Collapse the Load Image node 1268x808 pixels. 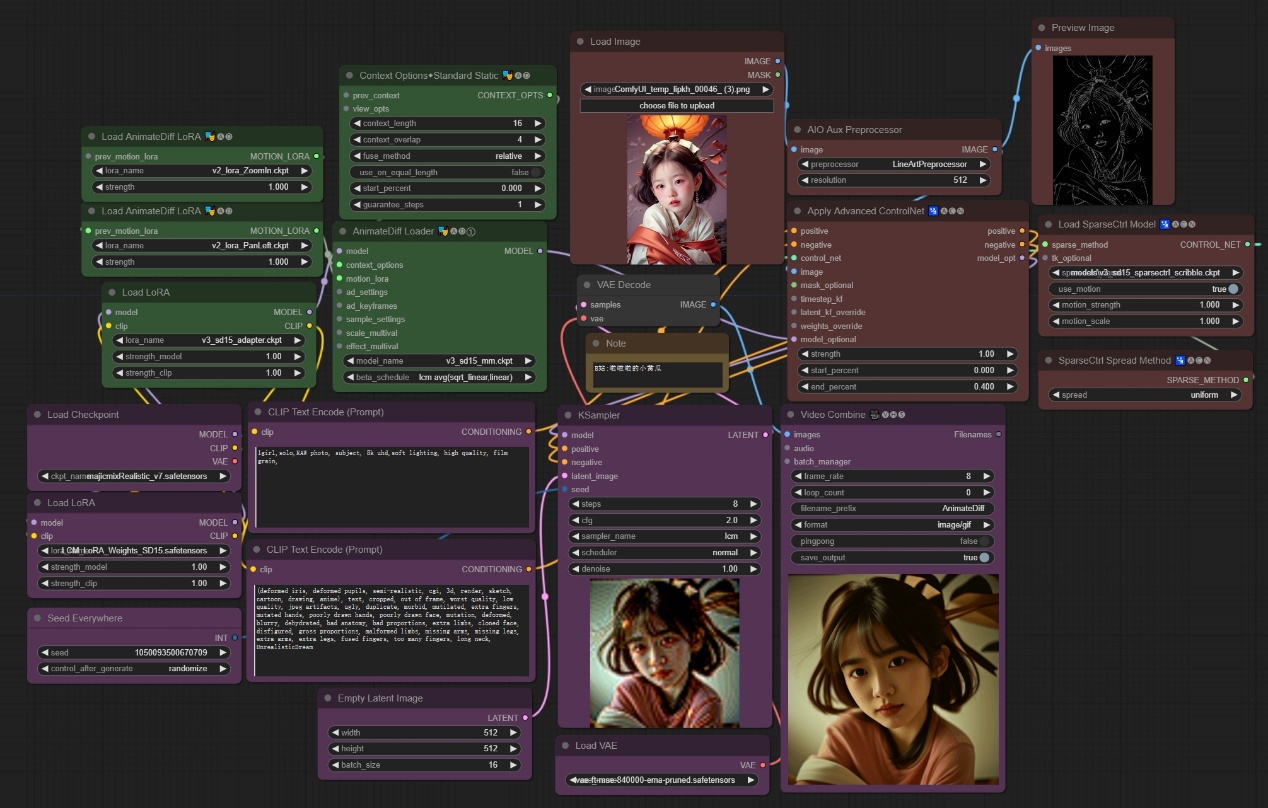580,42
